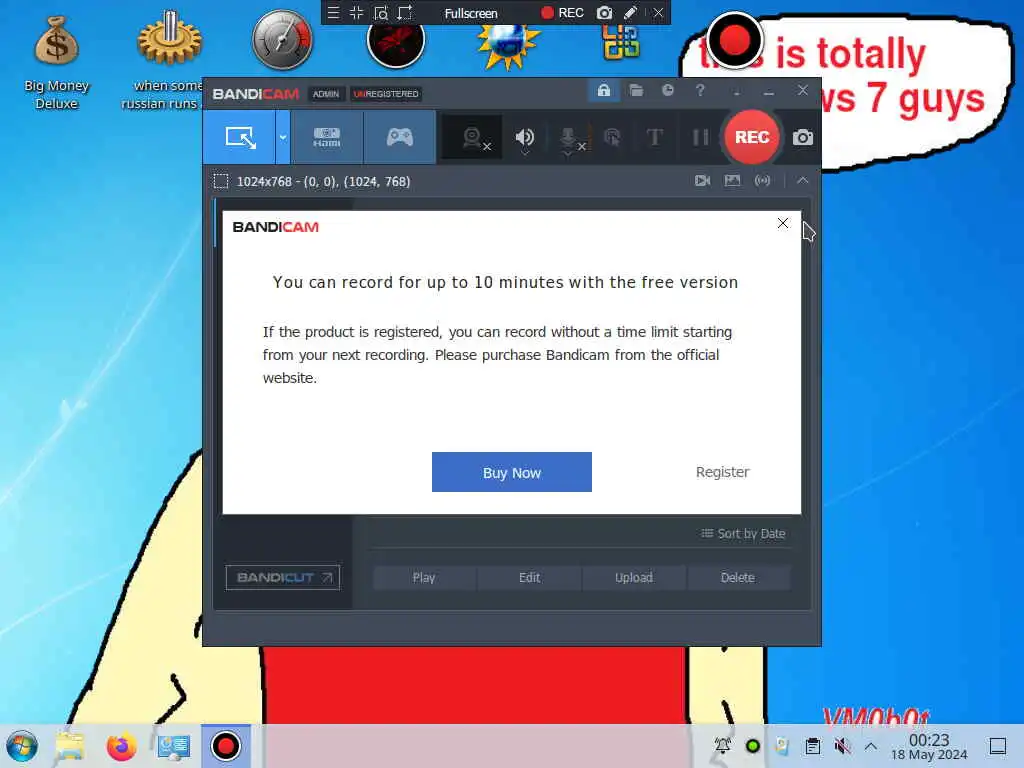The width and height of the screenshot is (1024, 768).
Task: Open Bandicam help question mark
Action: pyautogui.click(x=700, y=90)
